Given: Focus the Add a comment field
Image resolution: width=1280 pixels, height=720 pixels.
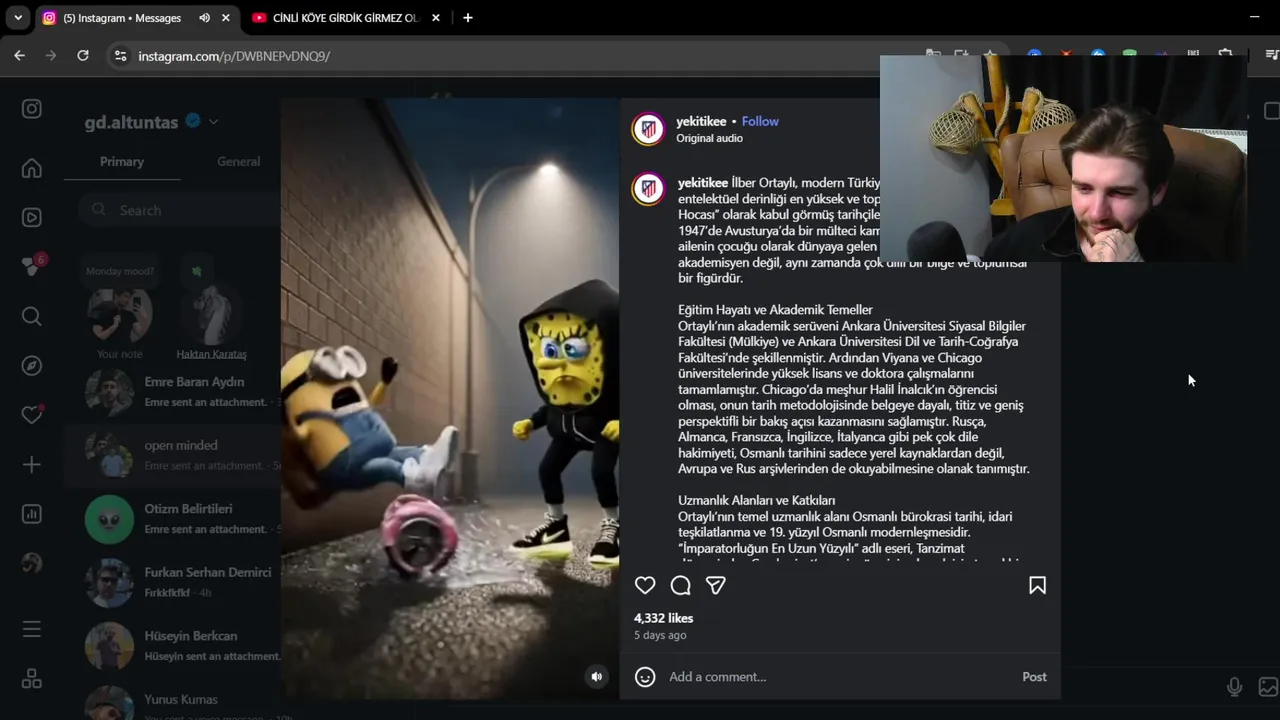Looking at the screenshot, I should tap(840, 677).
